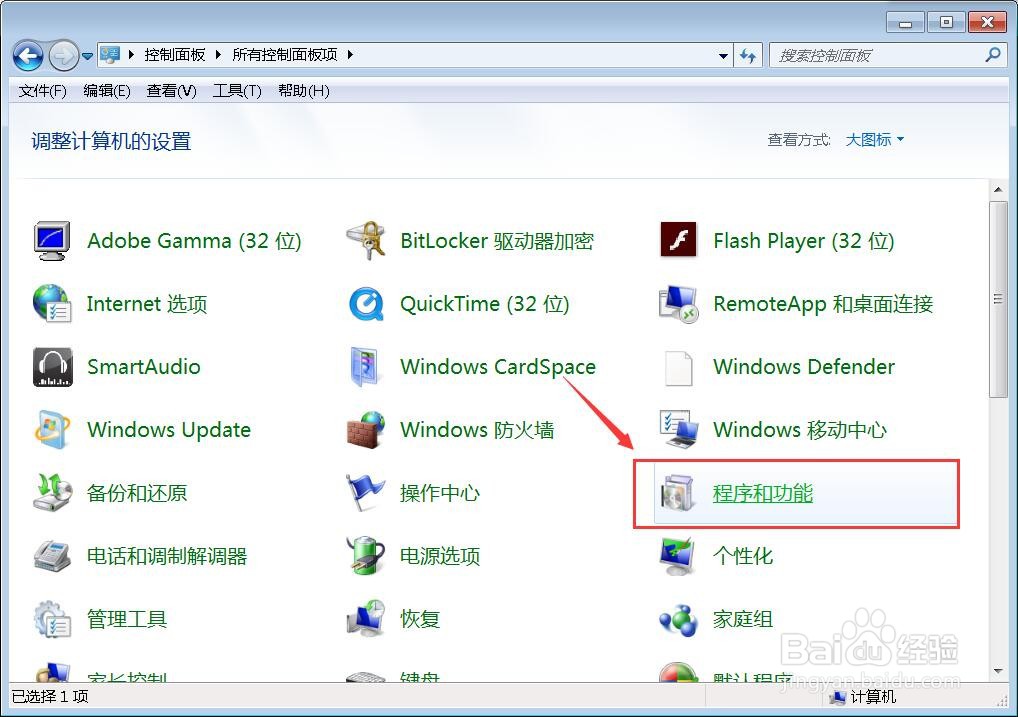Open the 文件(F) menu
The height and width of the screenshot is (717, 1018).
43,91
